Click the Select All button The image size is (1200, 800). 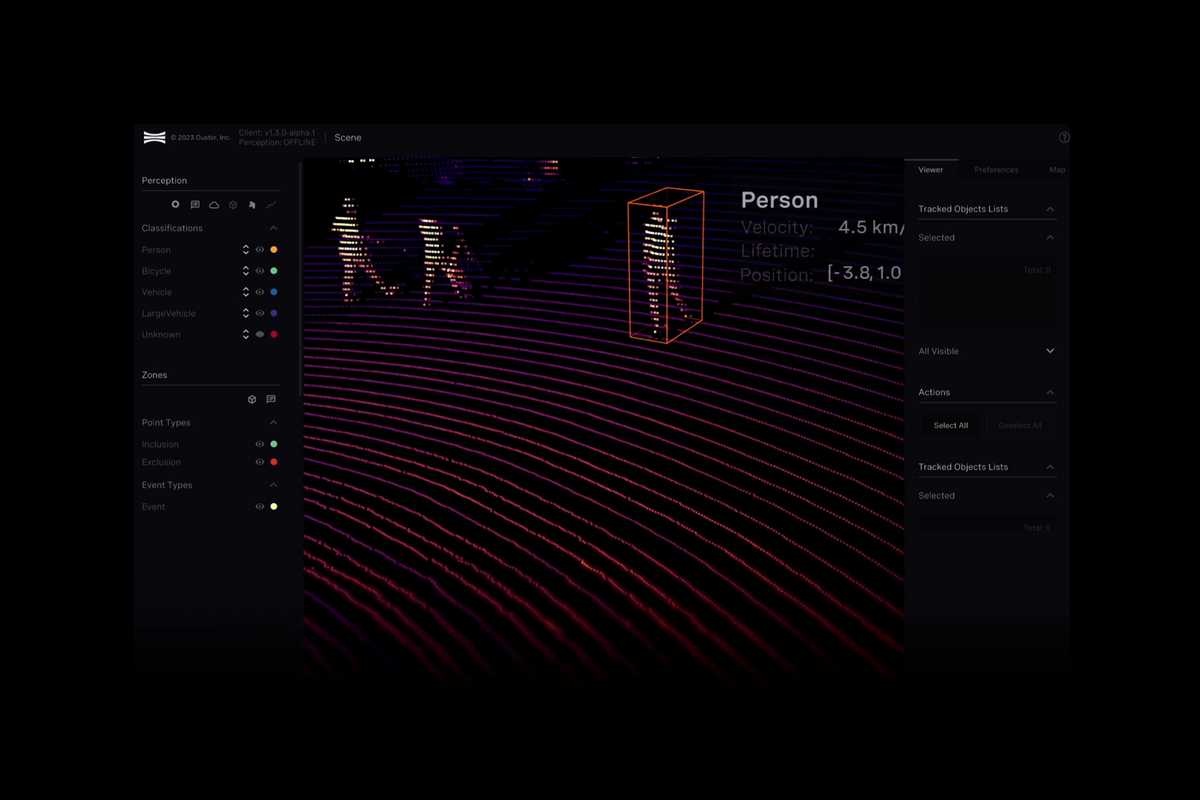[x=951, y=426]
